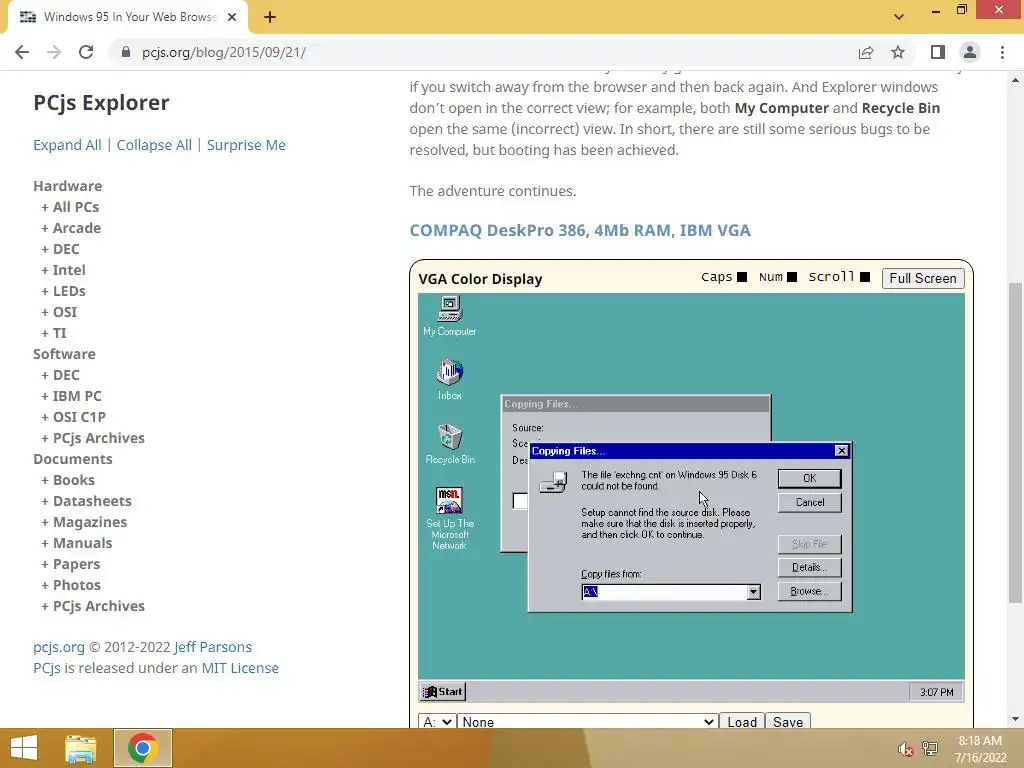Click the Scroll indicator light
Screen dimensions: 1024x768
point(865,277)
